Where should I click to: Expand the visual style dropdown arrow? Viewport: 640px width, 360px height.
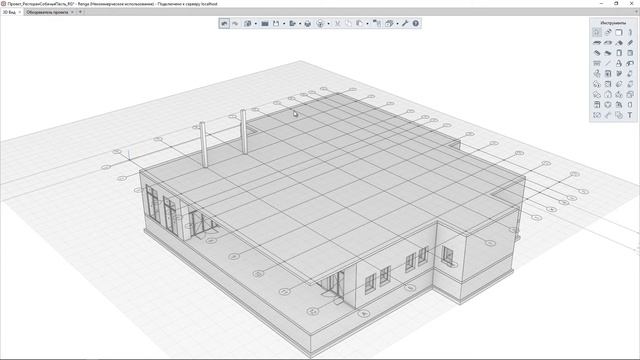point(328,24)
